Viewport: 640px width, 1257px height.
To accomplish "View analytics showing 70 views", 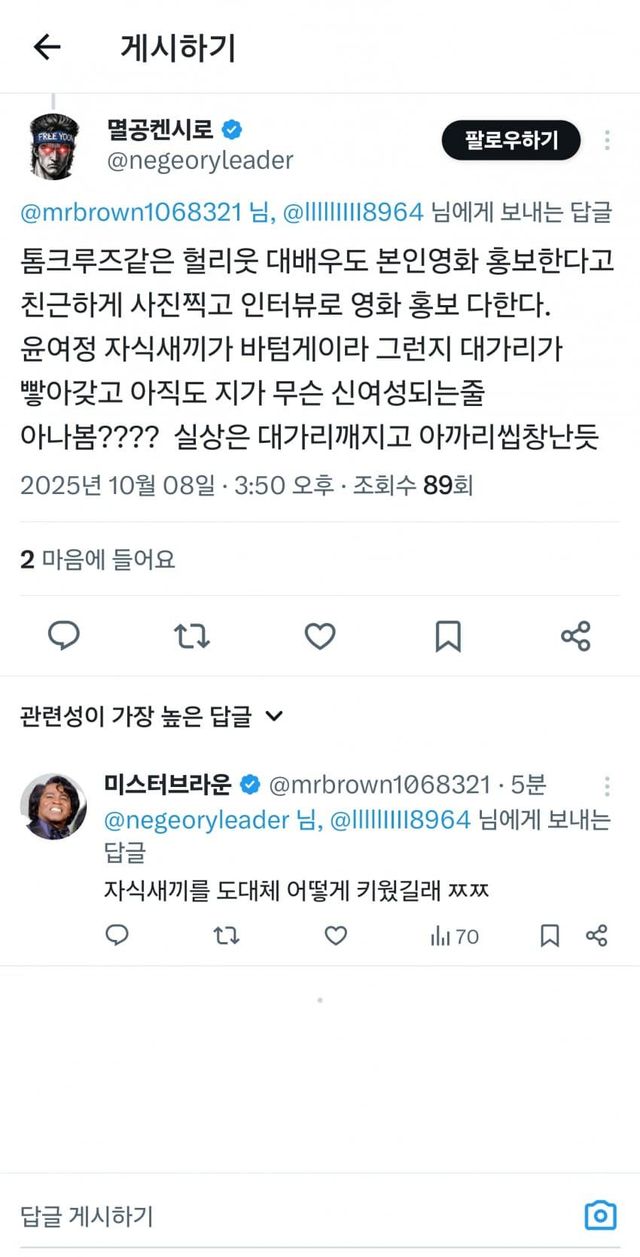I will click(454, 936).
